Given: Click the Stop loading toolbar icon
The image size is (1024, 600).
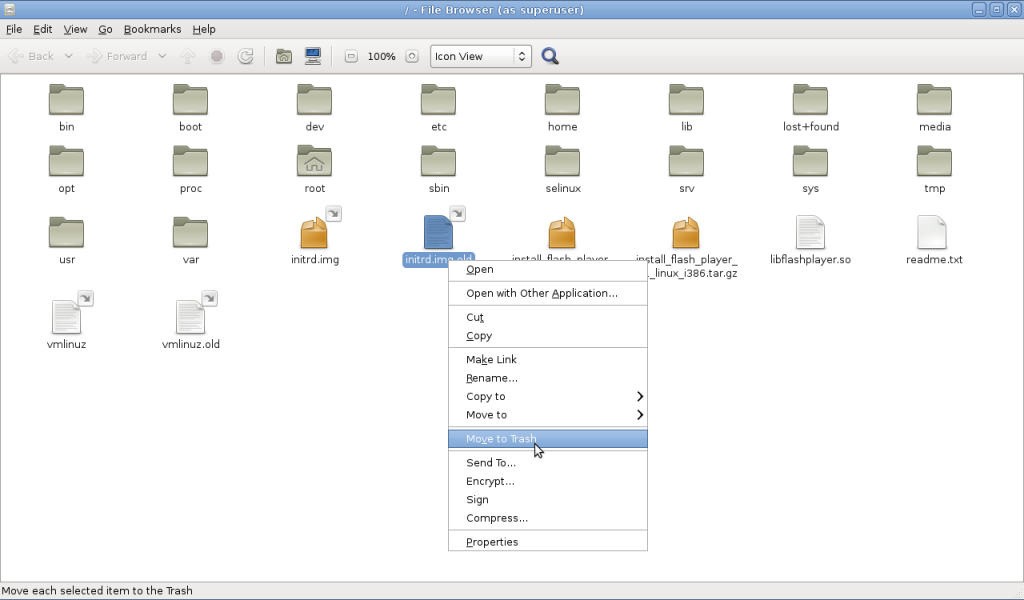Looking at the screenshot, I should (x=217, y=56).
